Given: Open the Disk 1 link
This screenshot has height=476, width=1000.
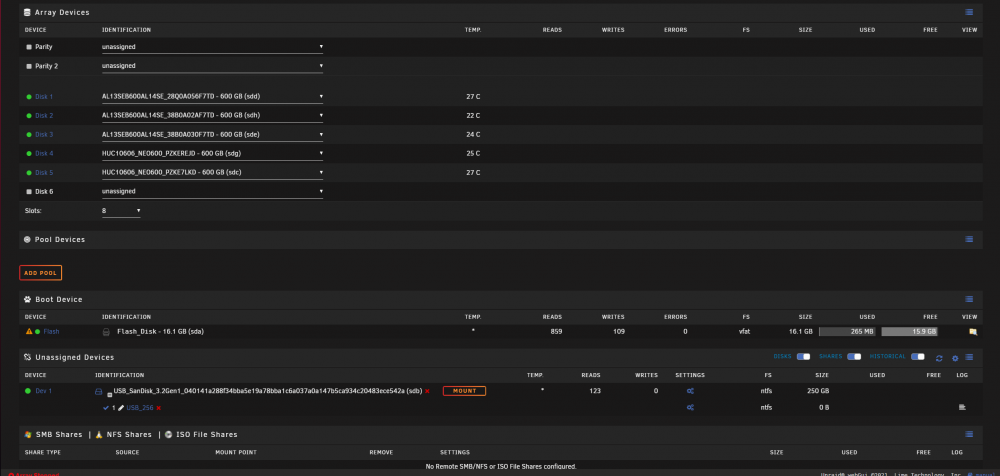Looking at the screenshot, I should pos(44,97).
